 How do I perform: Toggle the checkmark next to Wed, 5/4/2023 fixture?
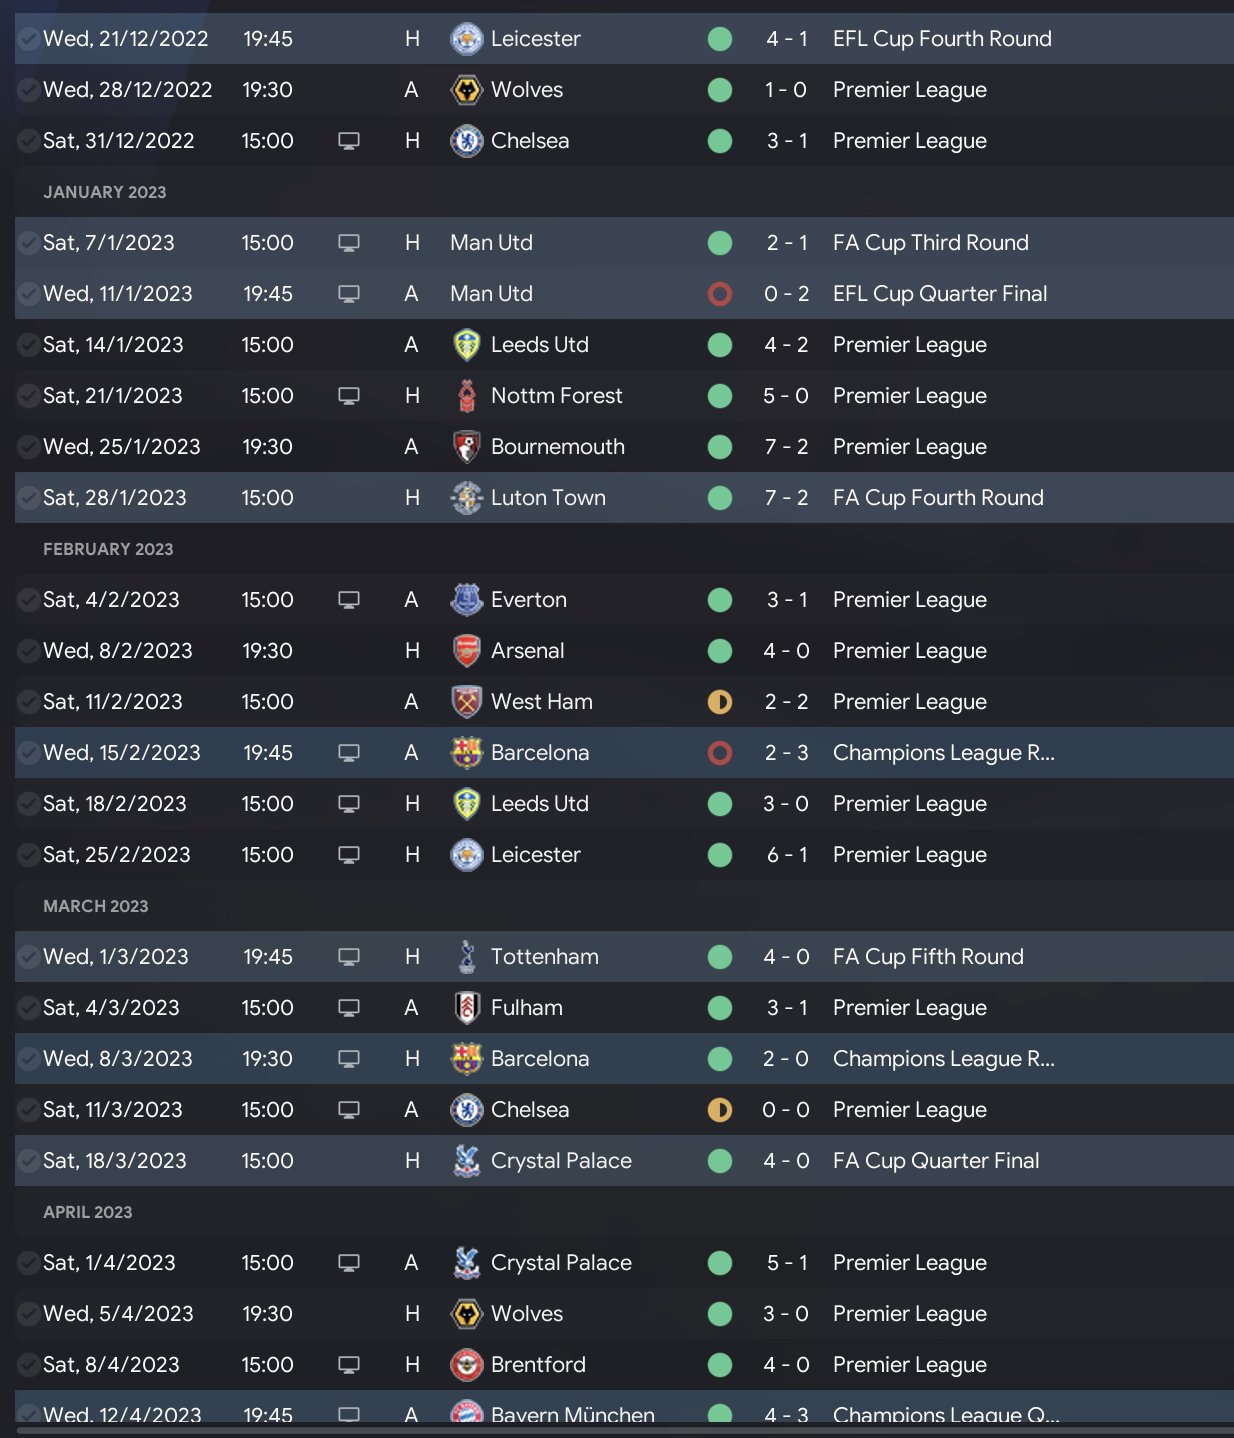[x=29, y=1314]
